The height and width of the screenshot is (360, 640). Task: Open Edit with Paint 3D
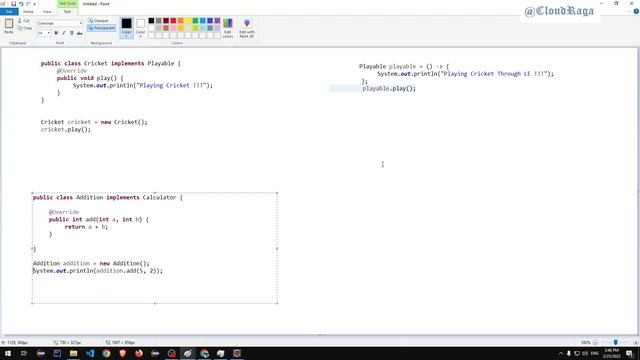247,28
